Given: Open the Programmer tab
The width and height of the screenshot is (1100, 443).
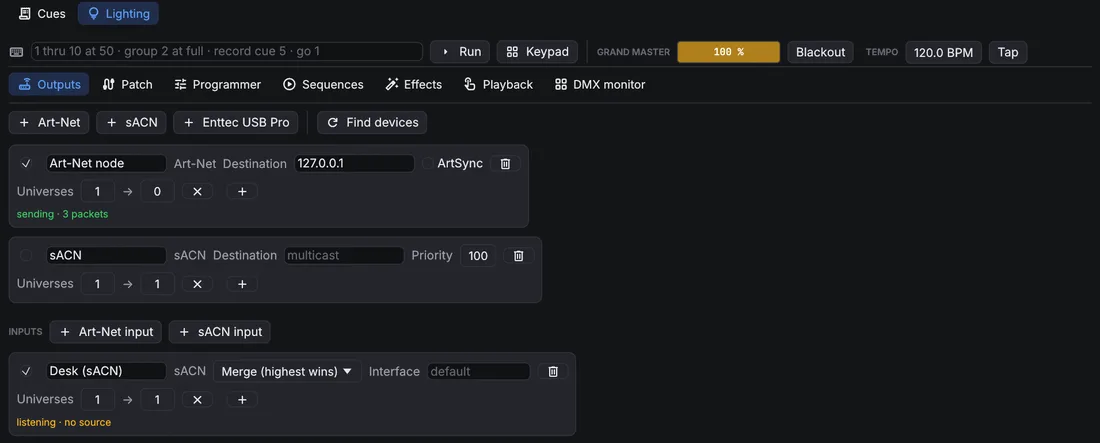Looking at the screenshot, I should [x=217, y=84].
